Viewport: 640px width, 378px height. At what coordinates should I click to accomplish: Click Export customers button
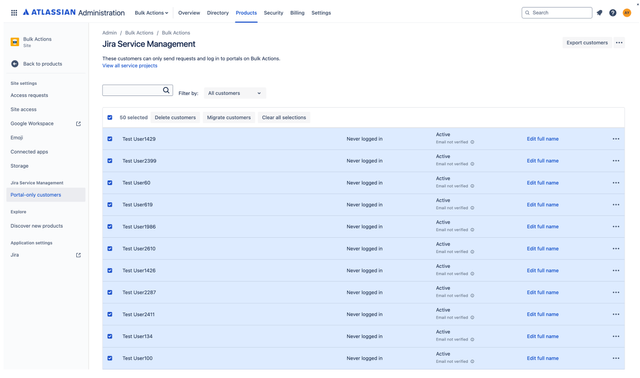click(x=587, y=42)
